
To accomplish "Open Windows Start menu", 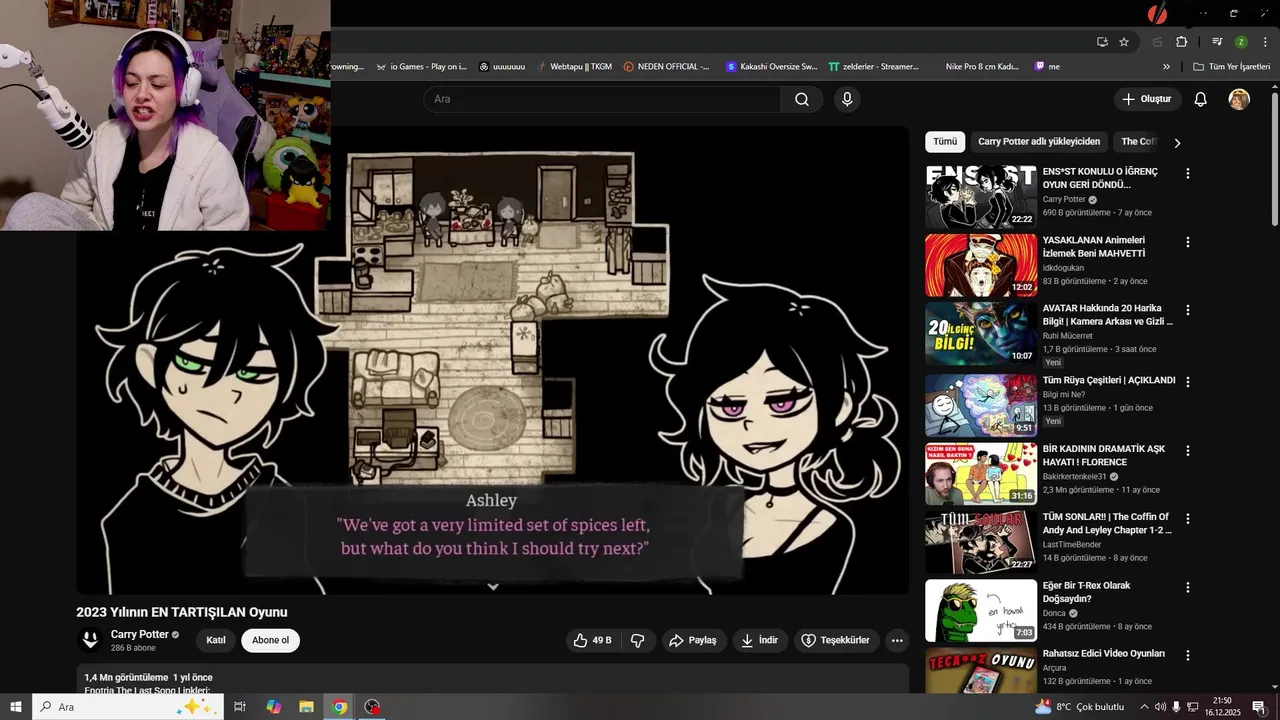I will (16, 707).
